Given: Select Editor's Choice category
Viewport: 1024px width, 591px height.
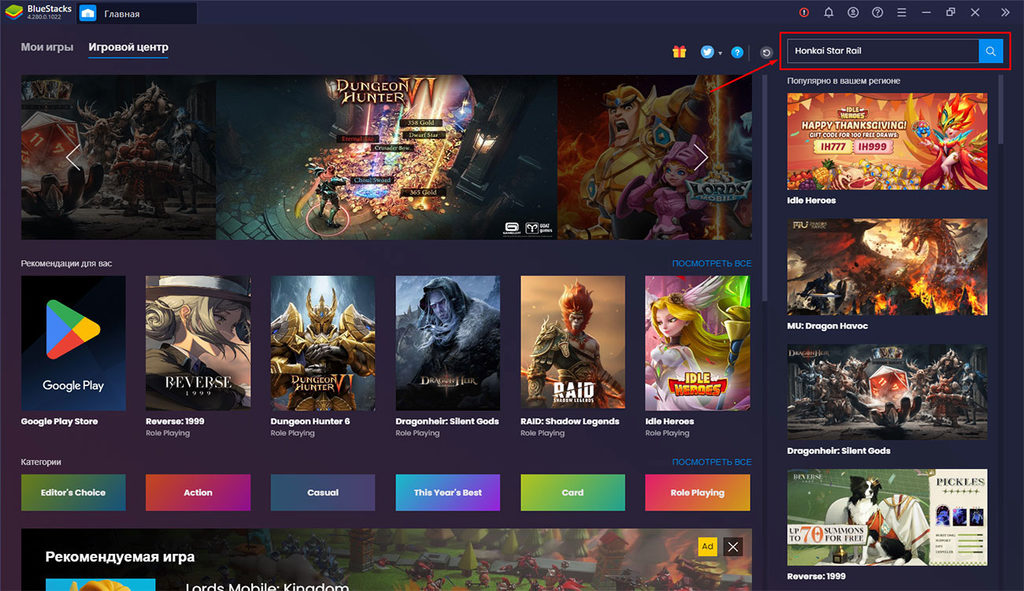Looking at the screenshot, I should click(73, 492).
